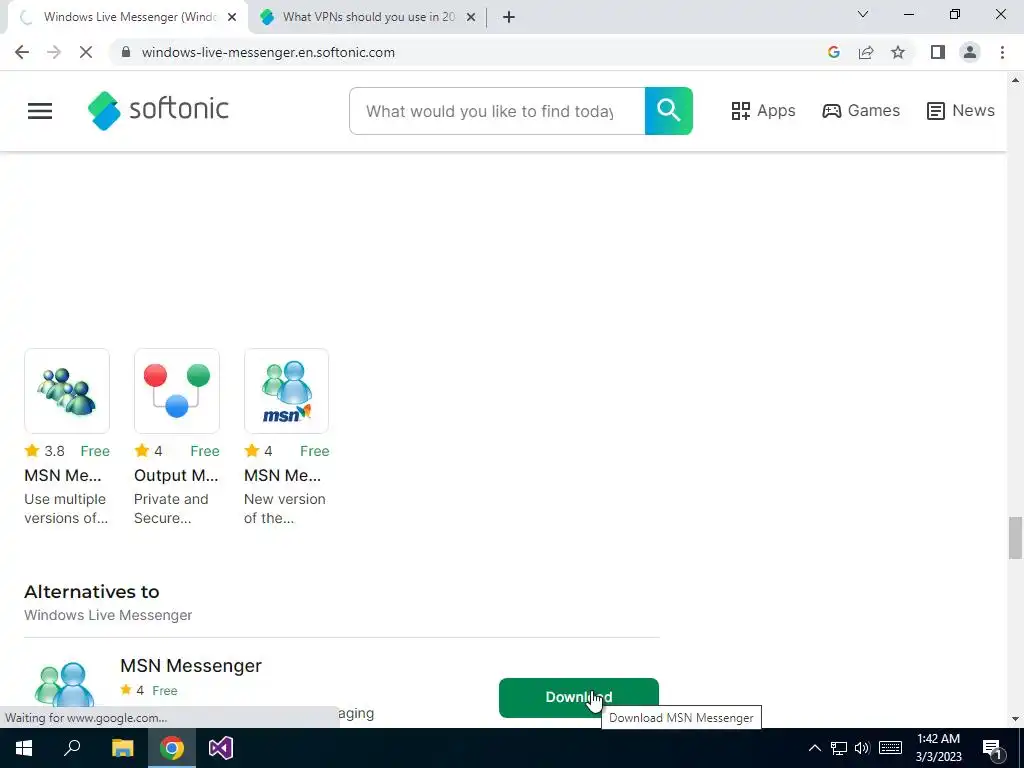Open File Explorer from taskbar
The height and width of the screenshot is (768, 1024).
(122, 748)
